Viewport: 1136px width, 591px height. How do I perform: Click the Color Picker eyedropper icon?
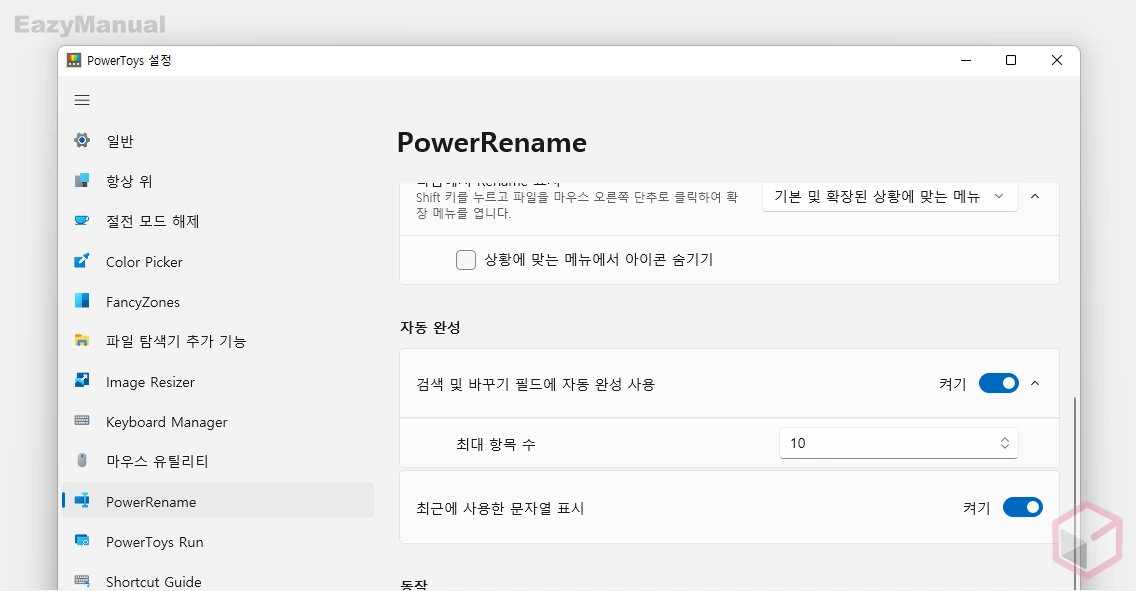pos(82,261)
